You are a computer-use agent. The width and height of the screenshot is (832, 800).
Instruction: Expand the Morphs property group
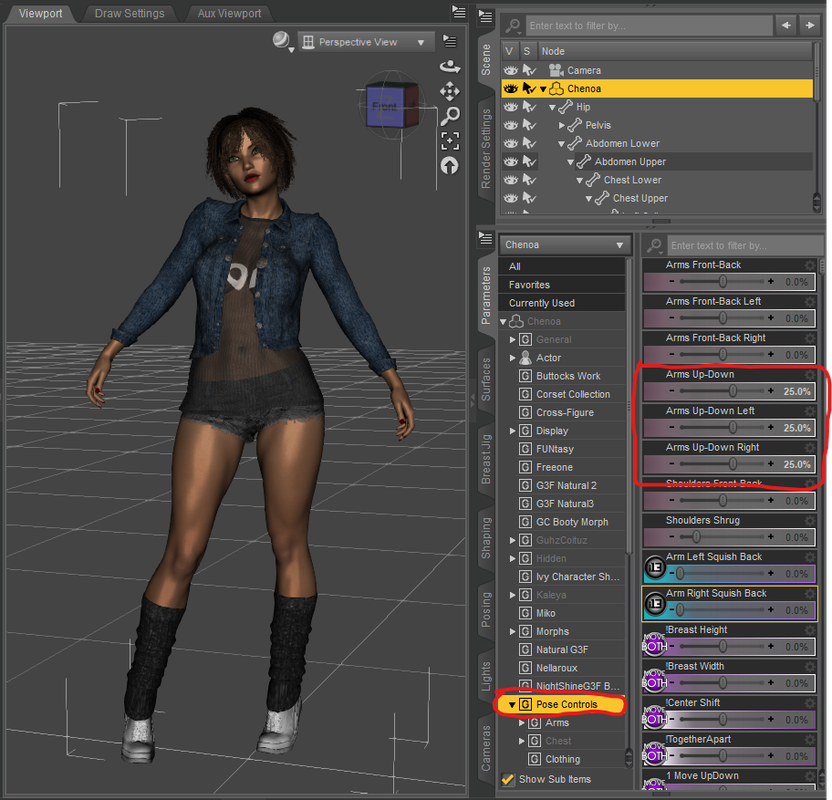pos(512,631)
